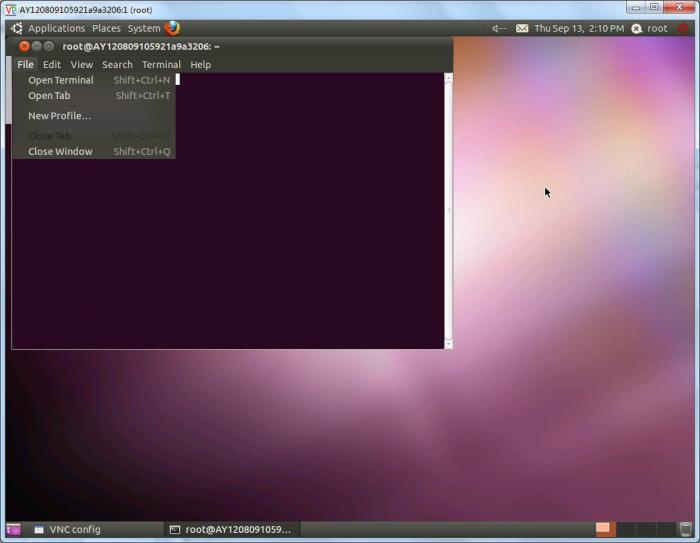The height and width of the screenshot is (543, 700).
Task: Open the mail envelope indicator
Action: click(522, 28)
